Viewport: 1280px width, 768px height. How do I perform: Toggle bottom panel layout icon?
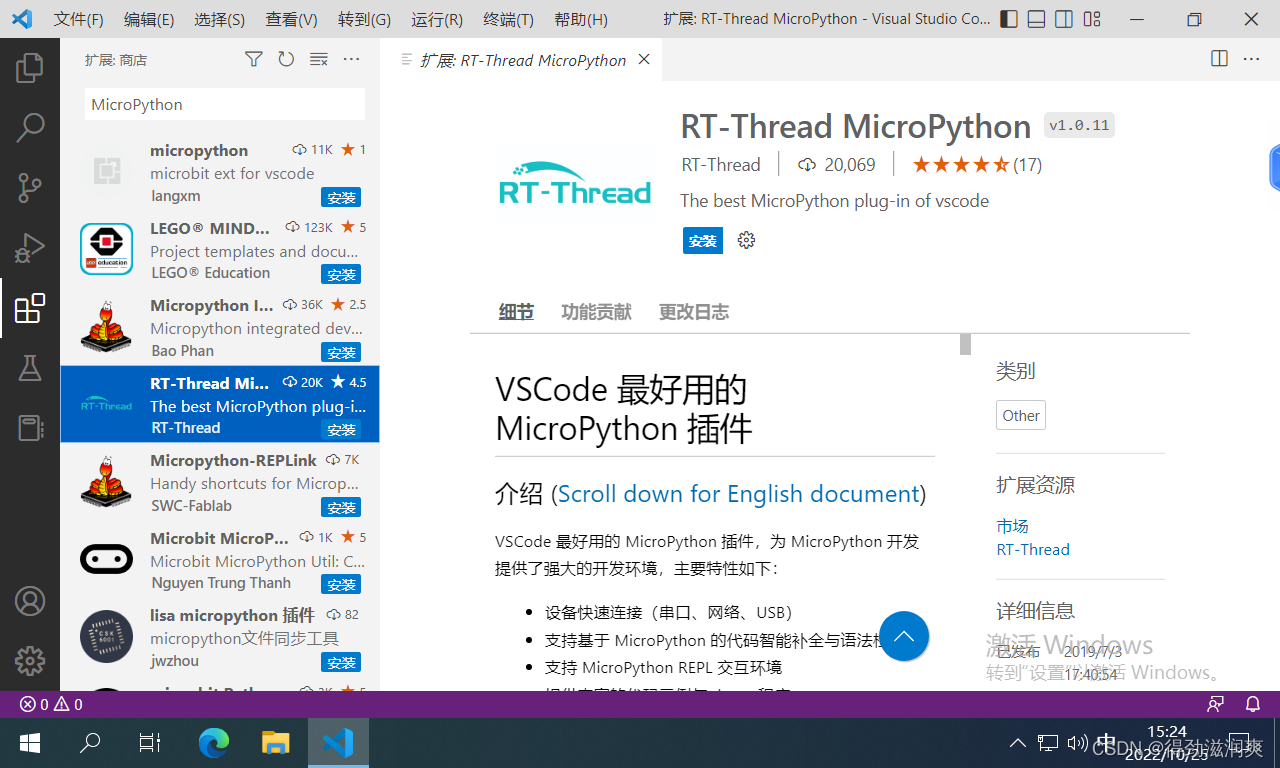point(1037,19)
